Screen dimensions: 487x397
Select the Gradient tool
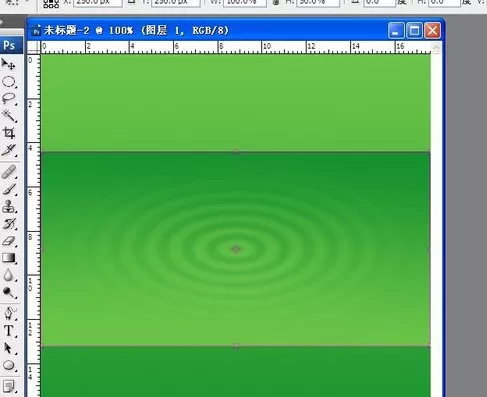click(9, 258)
